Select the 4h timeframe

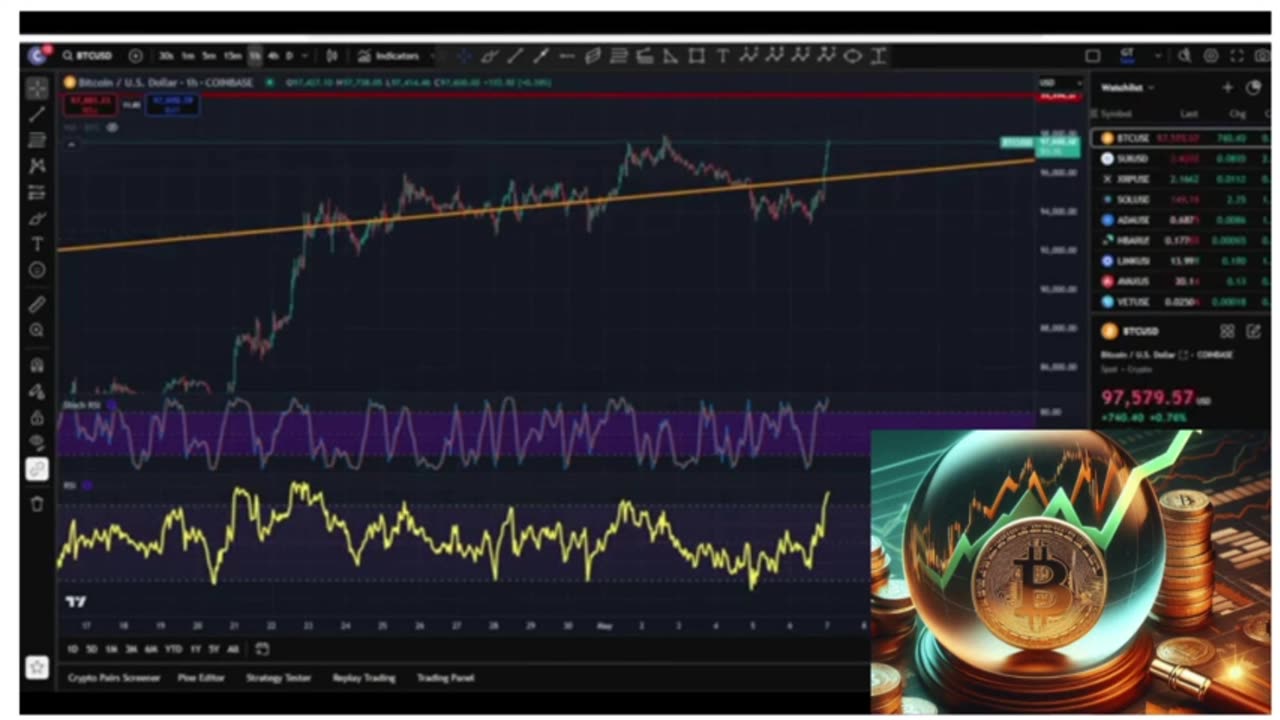click(x=273, y=56)
